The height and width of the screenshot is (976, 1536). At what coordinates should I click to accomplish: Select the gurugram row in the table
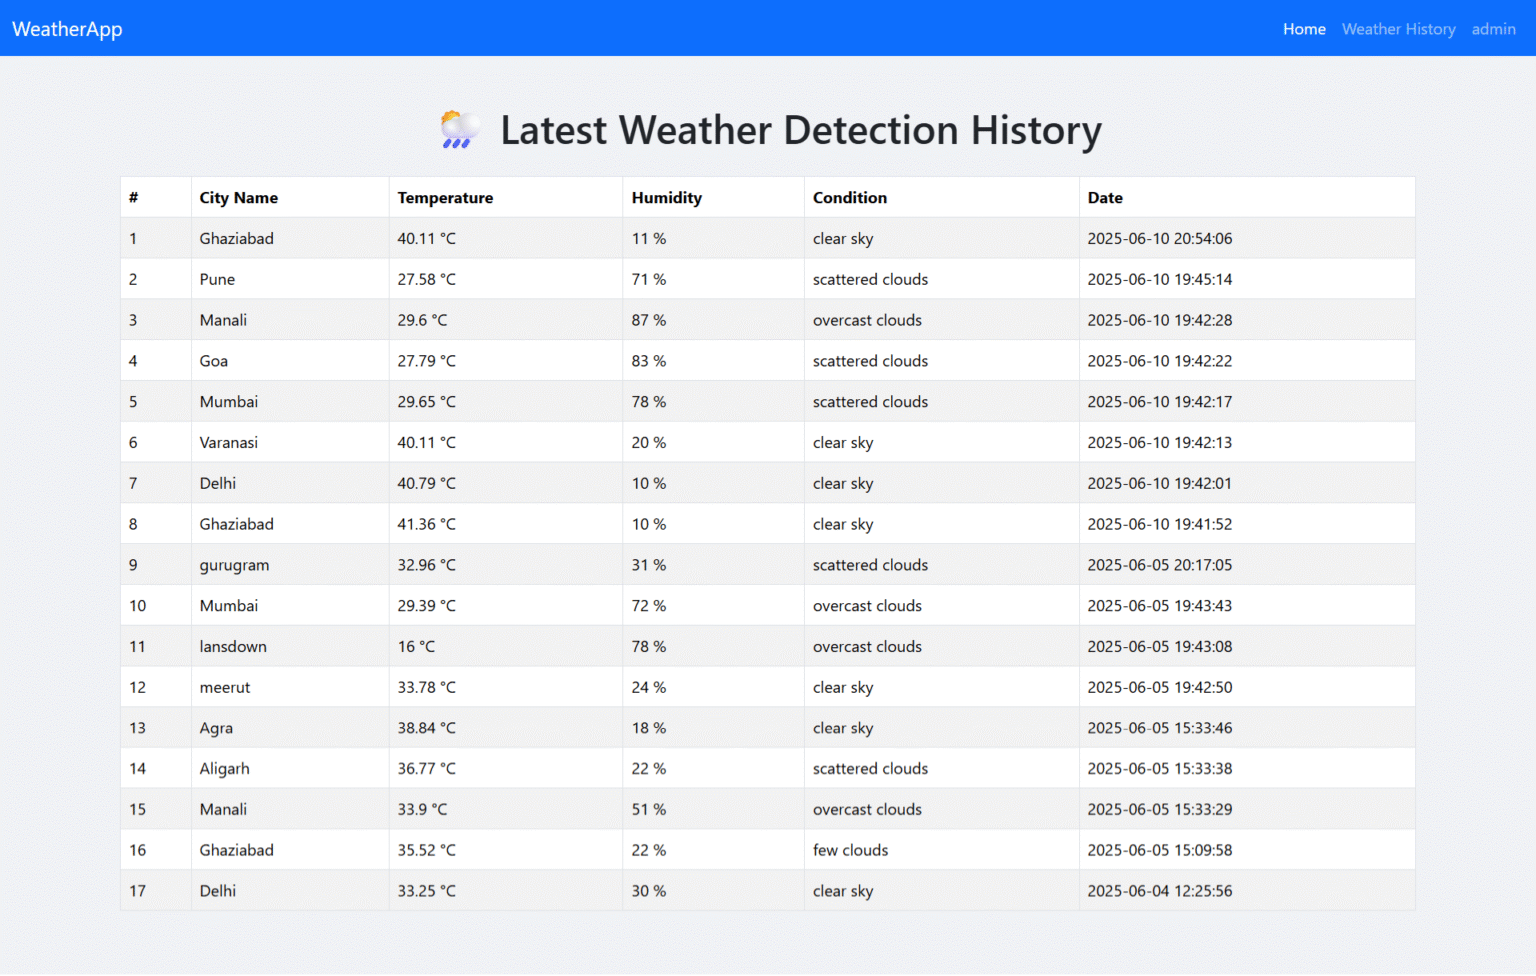pyautogui.click(x=234, y=564)
